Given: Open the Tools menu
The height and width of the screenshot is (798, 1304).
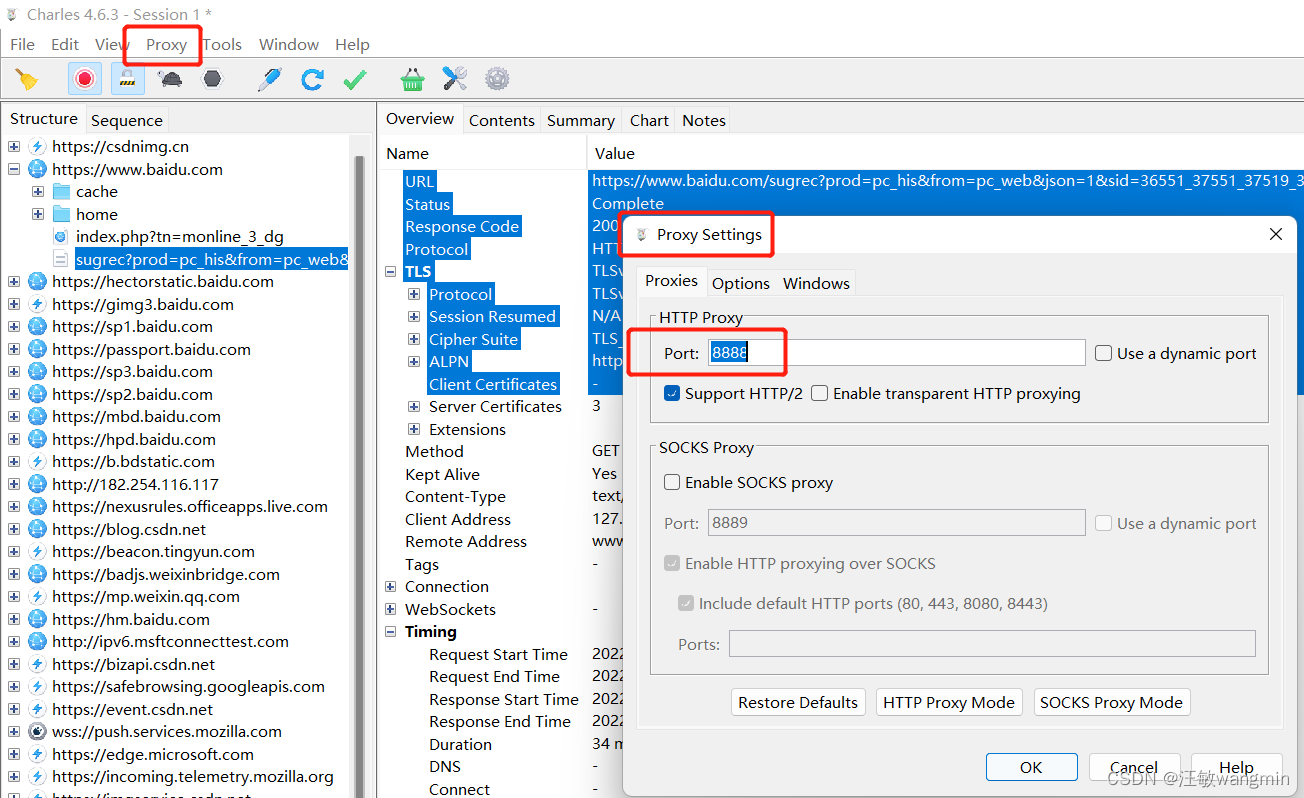Looking at the screenshot, I should [x=222, y=44].
